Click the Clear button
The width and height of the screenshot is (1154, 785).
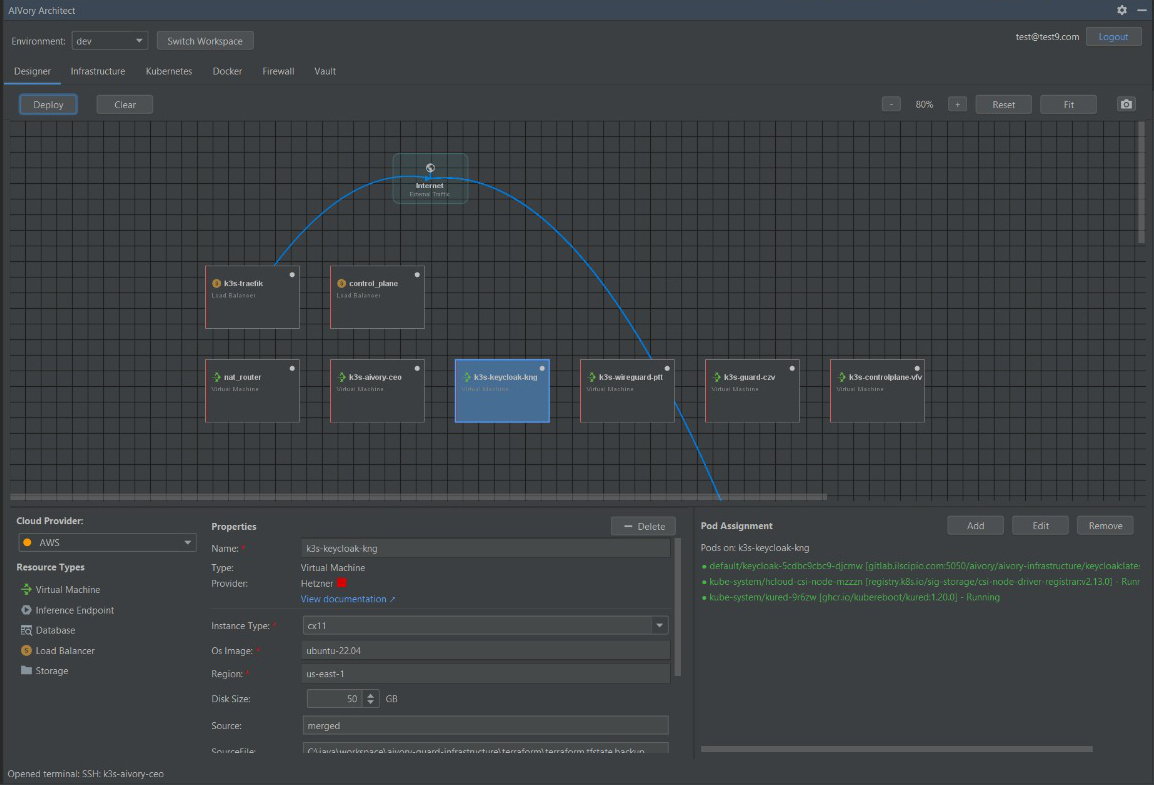click(x=125, y=104)
